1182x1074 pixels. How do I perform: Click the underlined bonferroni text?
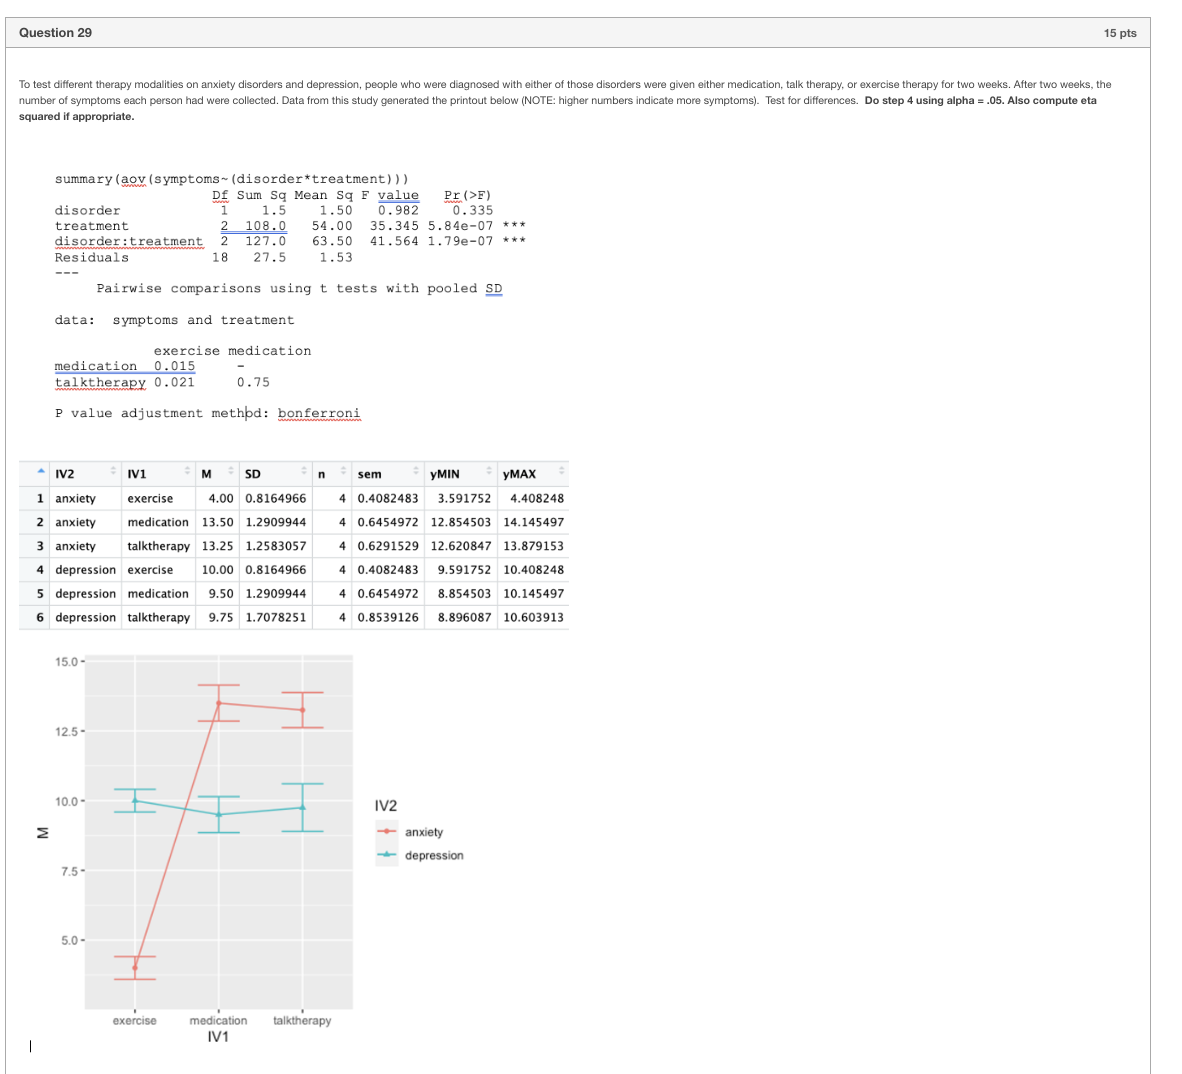pyautogui.click(x=319, y=413)
